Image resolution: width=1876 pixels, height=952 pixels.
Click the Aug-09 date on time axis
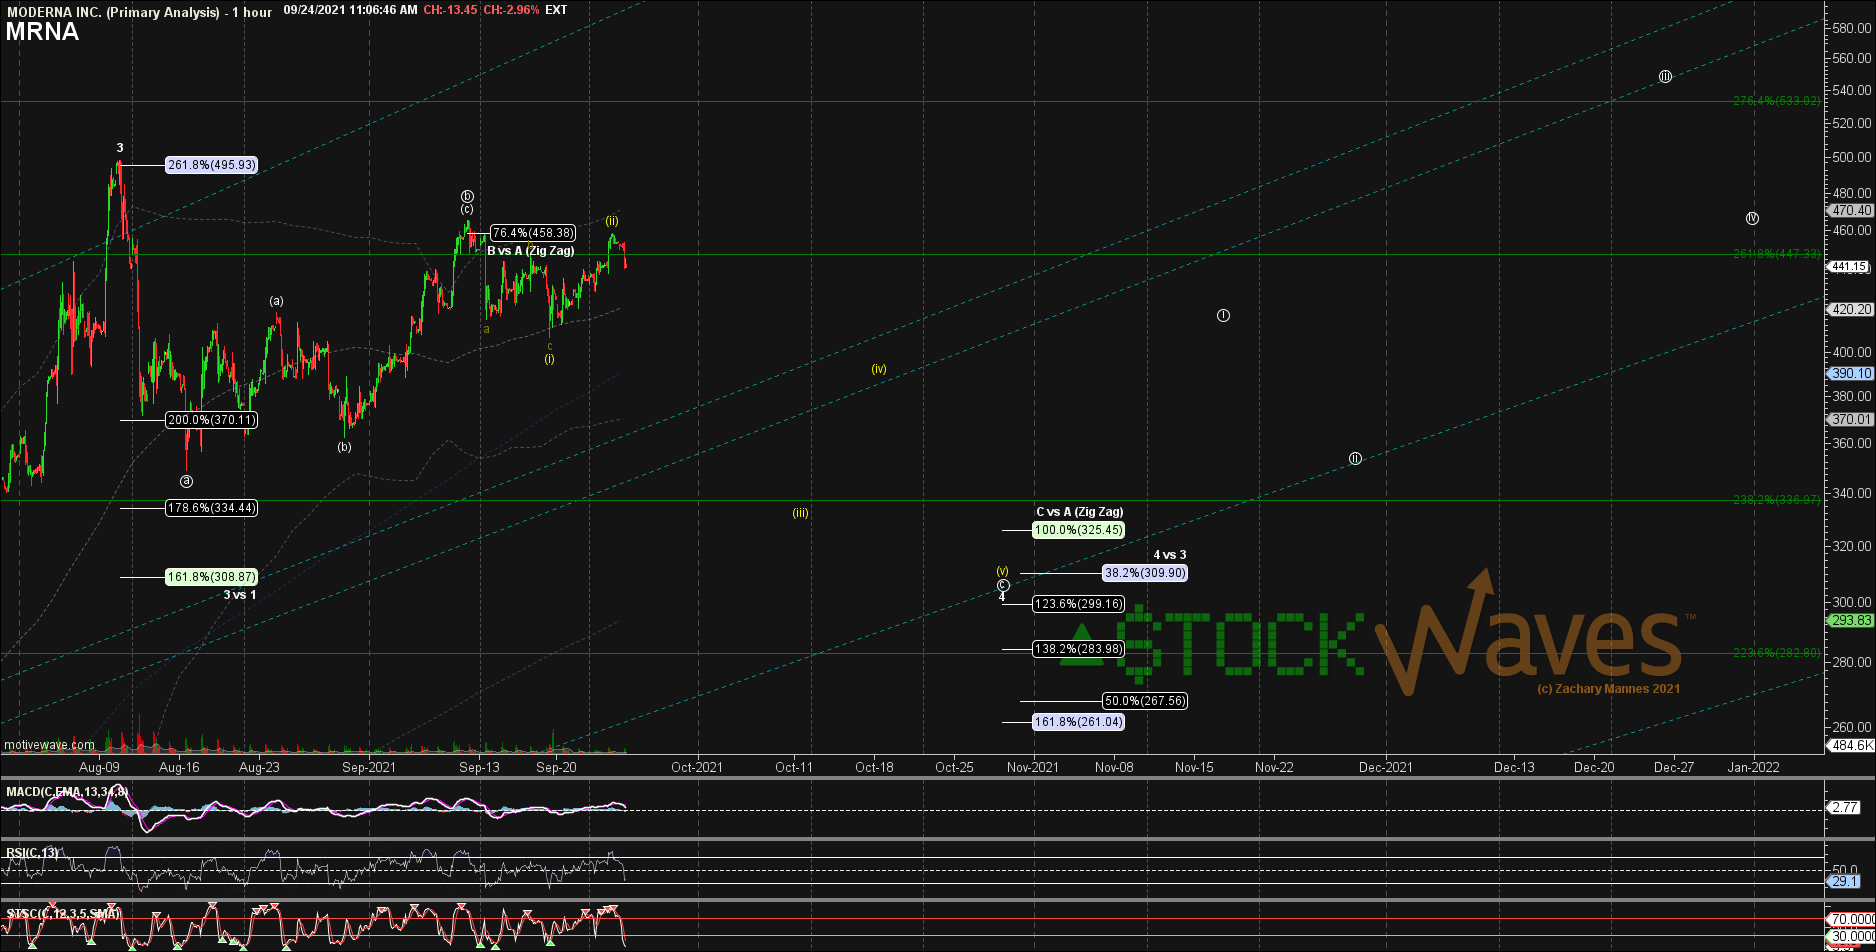coord(99,768)
